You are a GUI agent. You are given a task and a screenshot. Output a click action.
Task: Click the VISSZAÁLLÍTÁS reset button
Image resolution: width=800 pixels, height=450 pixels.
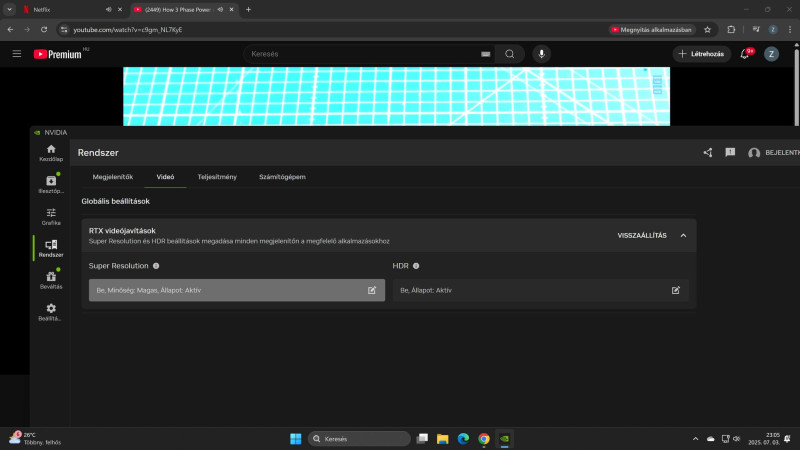pos(642,235)
